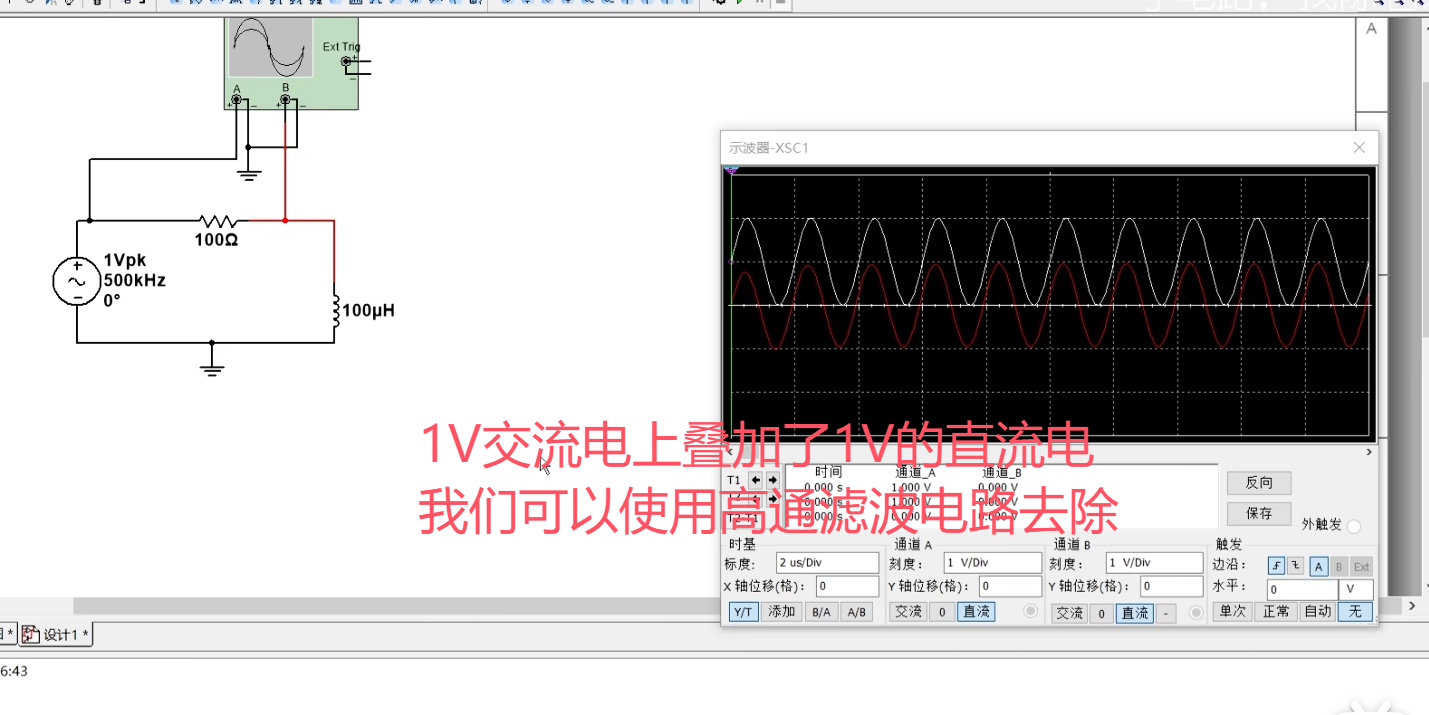Select rising edge trigger icon

point(1276,566)
